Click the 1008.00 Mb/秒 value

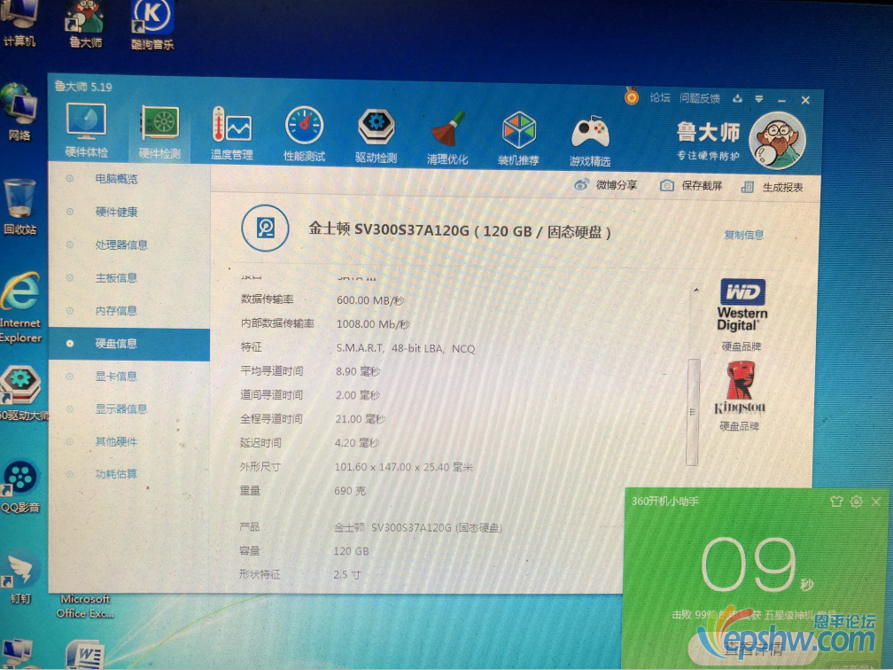373,324
